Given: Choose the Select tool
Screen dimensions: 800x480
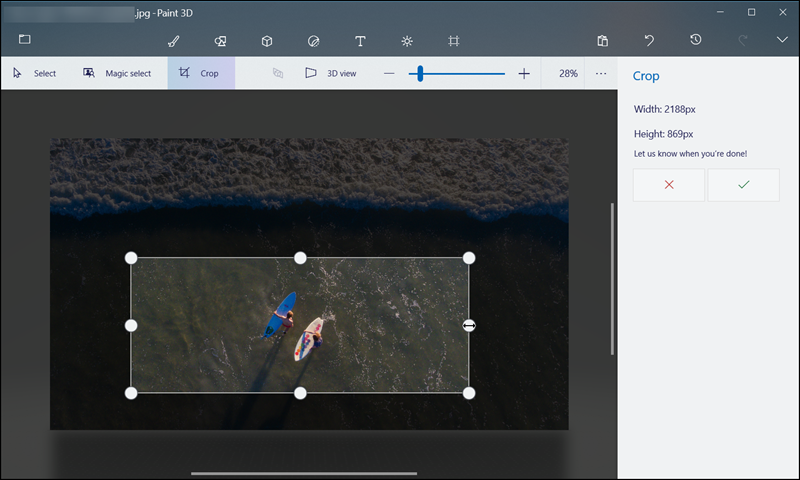Looking at the screenshot, I should point(35,73).
